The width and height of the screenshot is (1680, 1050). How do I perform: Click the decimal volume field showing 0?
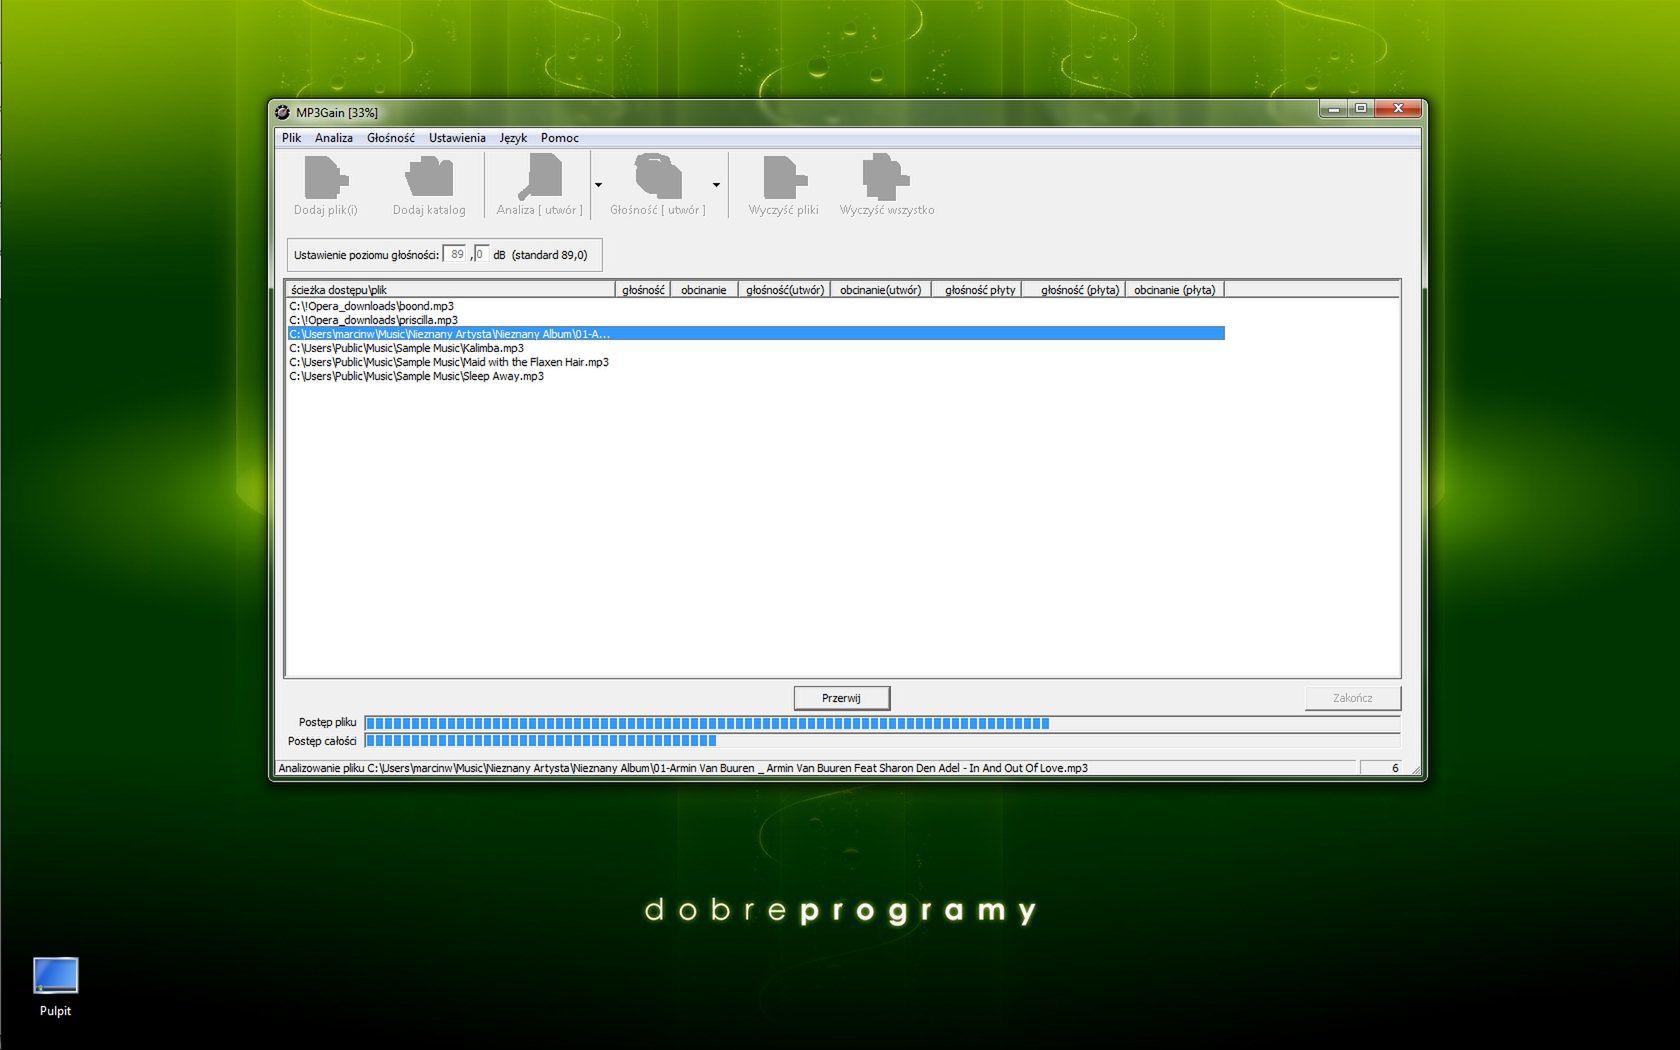(481, 255)
